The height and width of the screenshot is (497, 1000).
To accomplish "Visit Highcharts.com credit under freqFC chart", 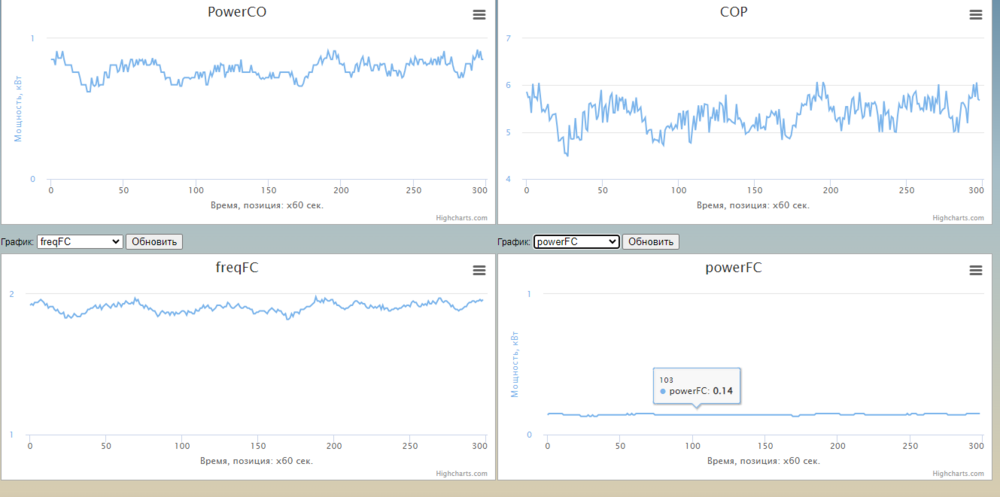I will [462, 473].
